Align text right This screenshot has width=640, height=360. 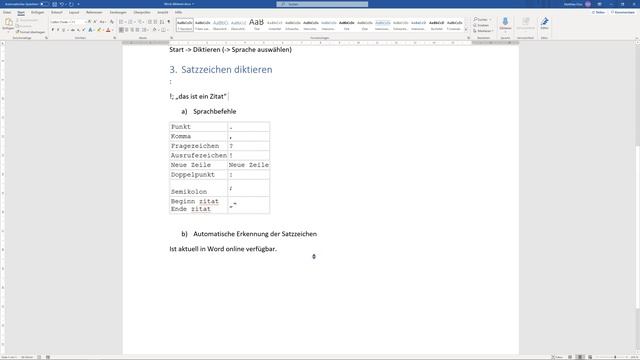pos(132,30)
